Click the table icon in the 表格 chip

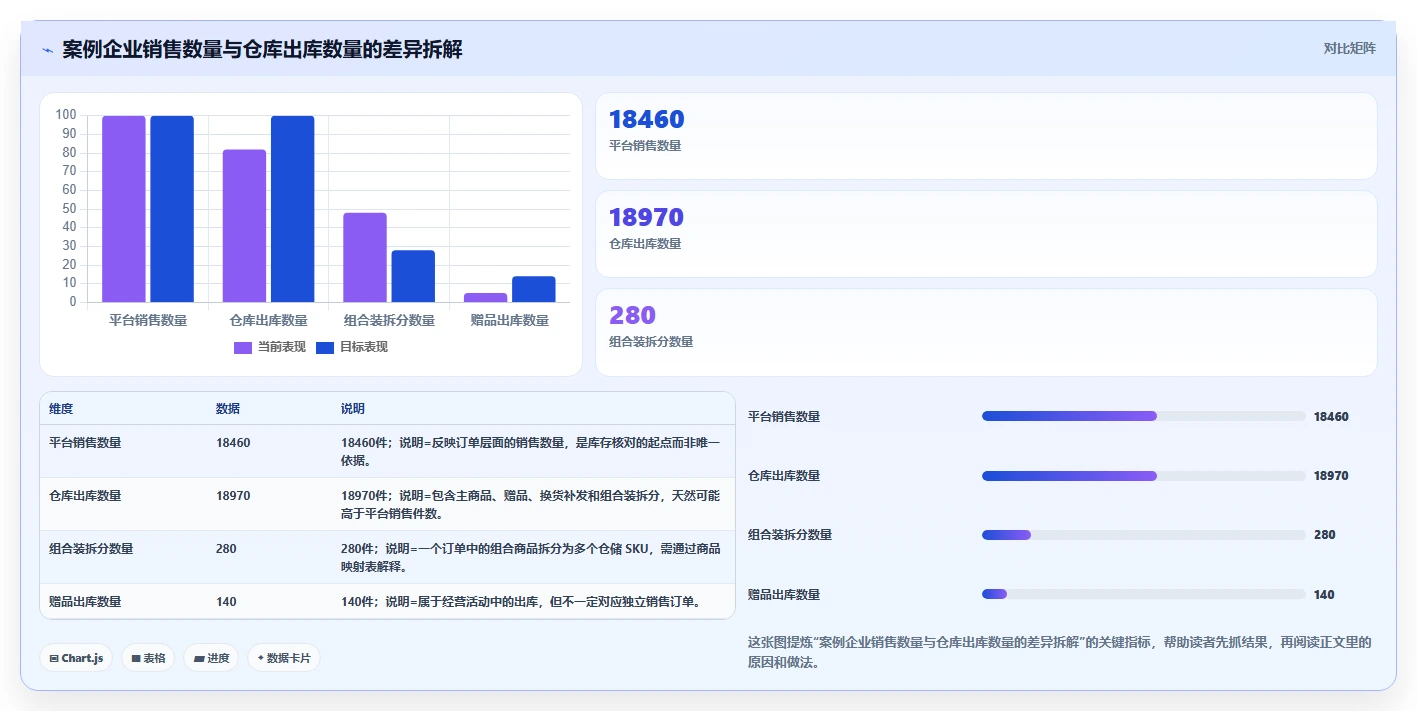pyautogui.click(x=136, y=659)
